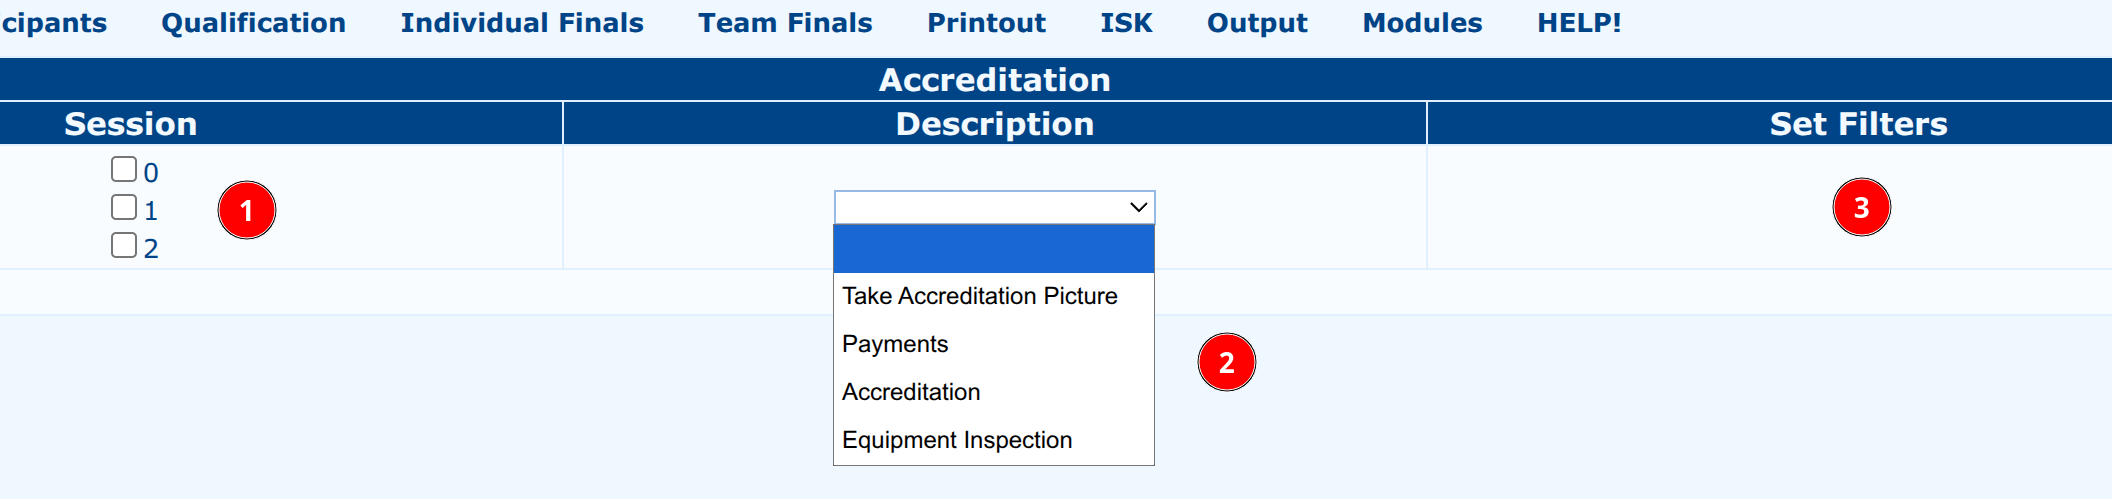Open the Qualification menu
Viewport: 2112px width, 499px height.
(x=254, y=23)
